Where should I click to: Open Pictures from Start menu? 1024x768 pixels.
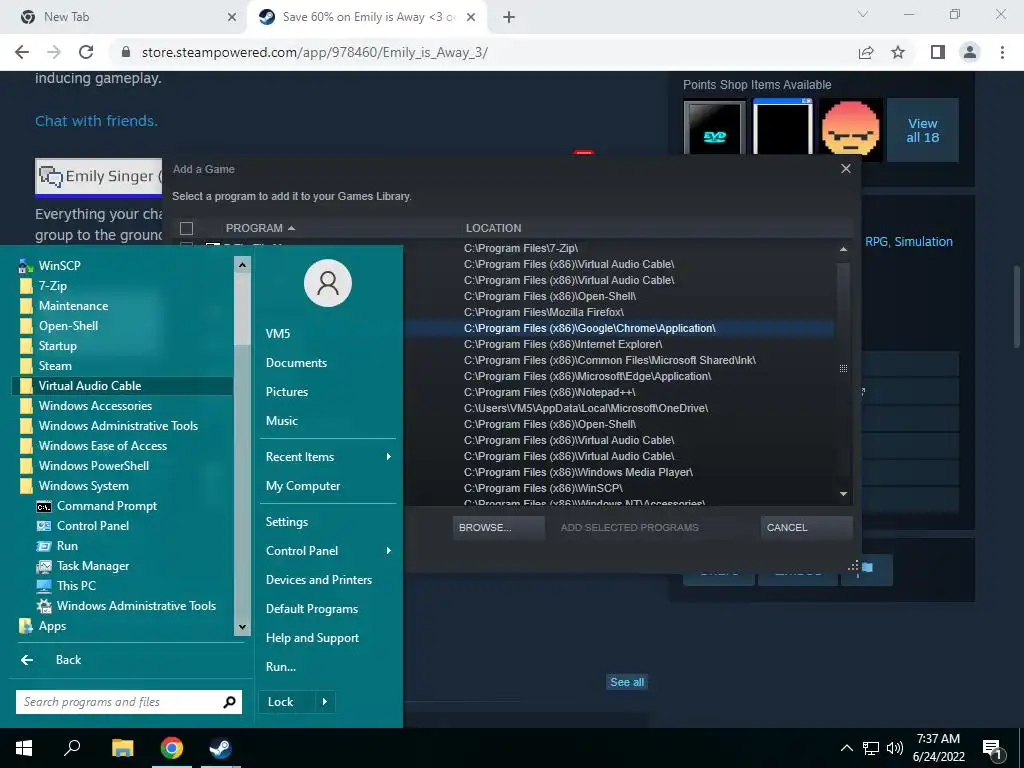[287, 392]
